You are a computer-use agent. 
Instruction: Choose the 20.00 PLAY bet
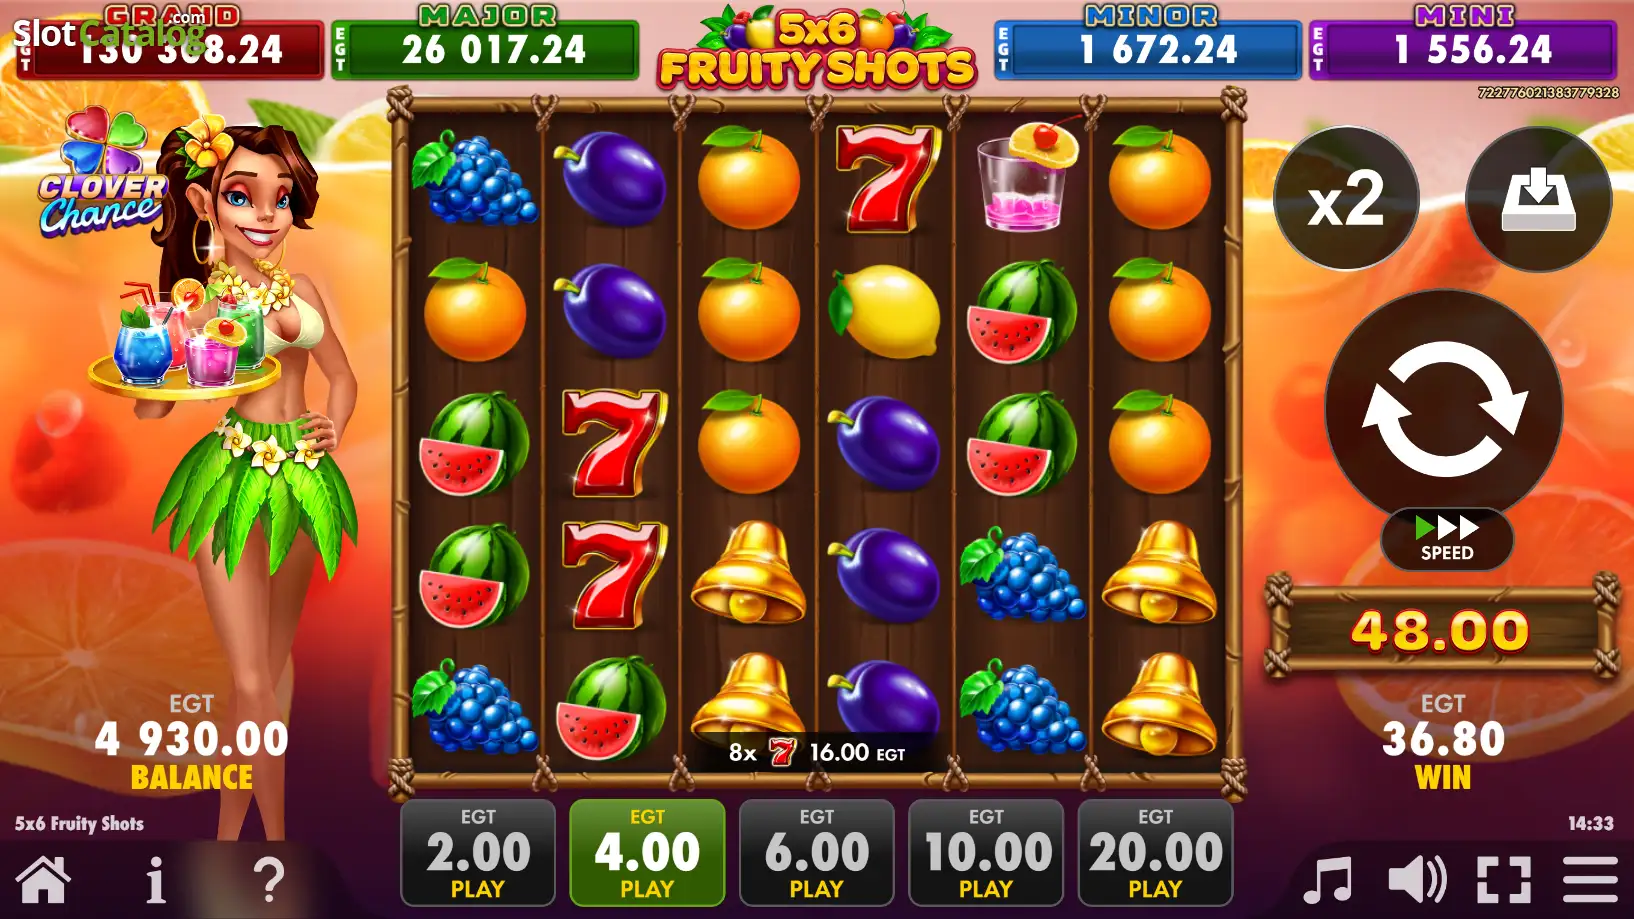(x=1155, y=852)
